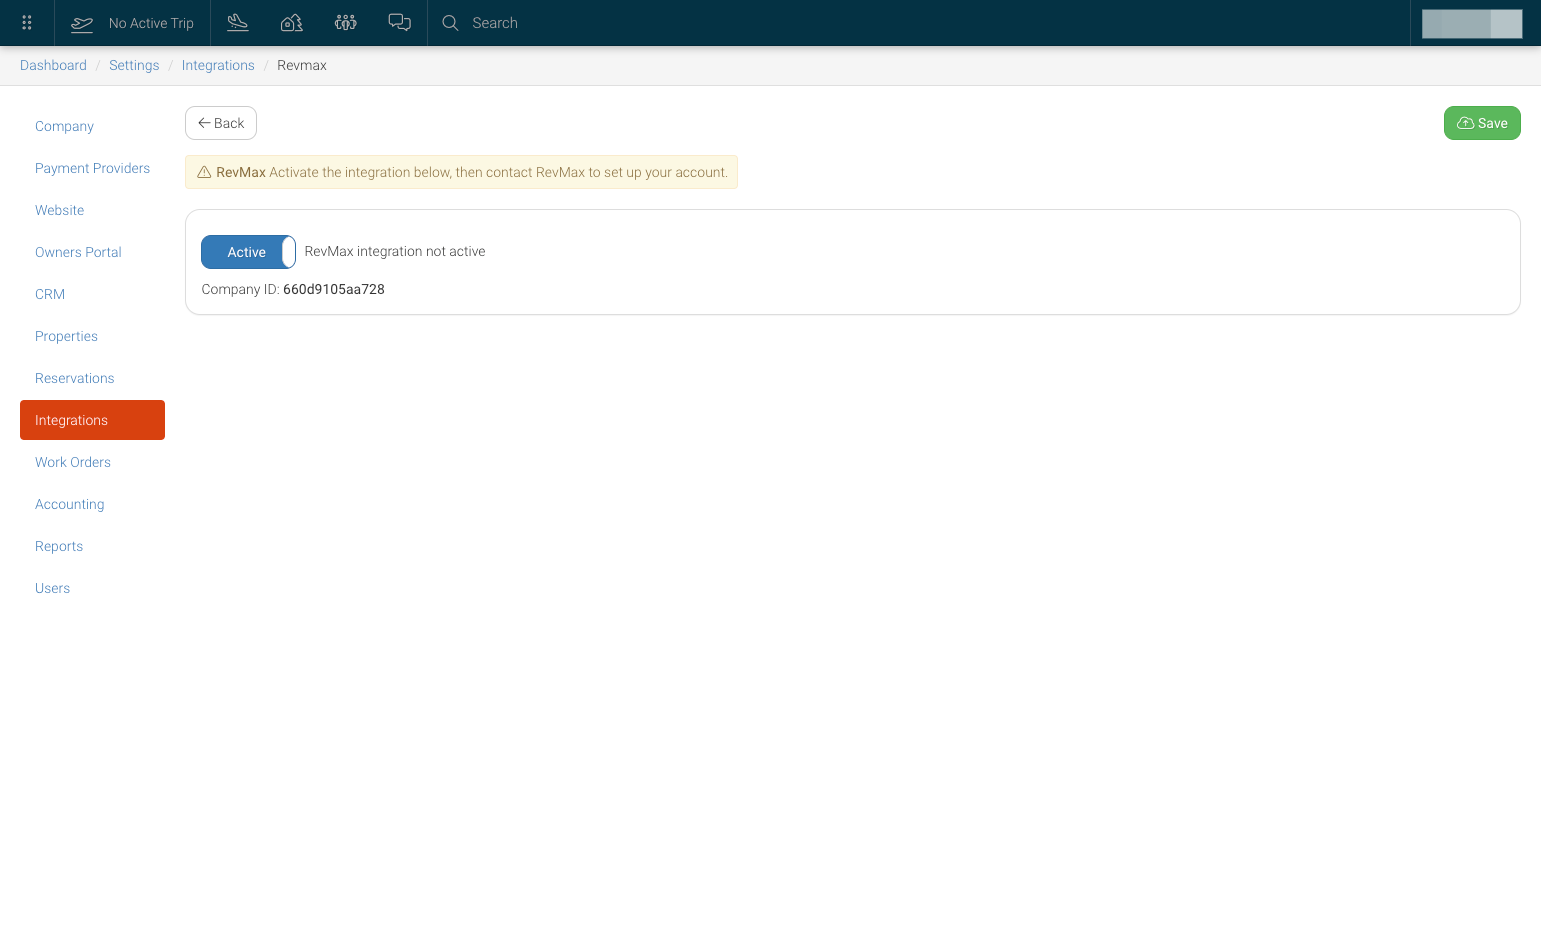
Task: Open CRM settings in sidebar
Action: 92,294
